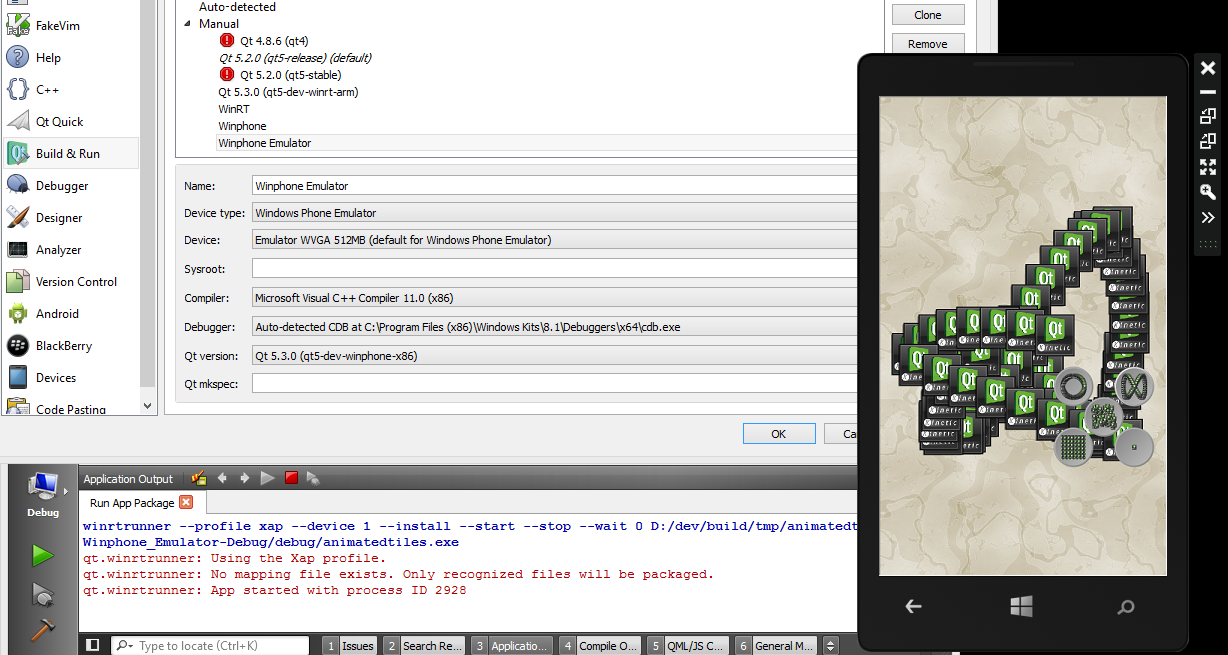Zoom the emulator display

click(x=1207, y=192)
